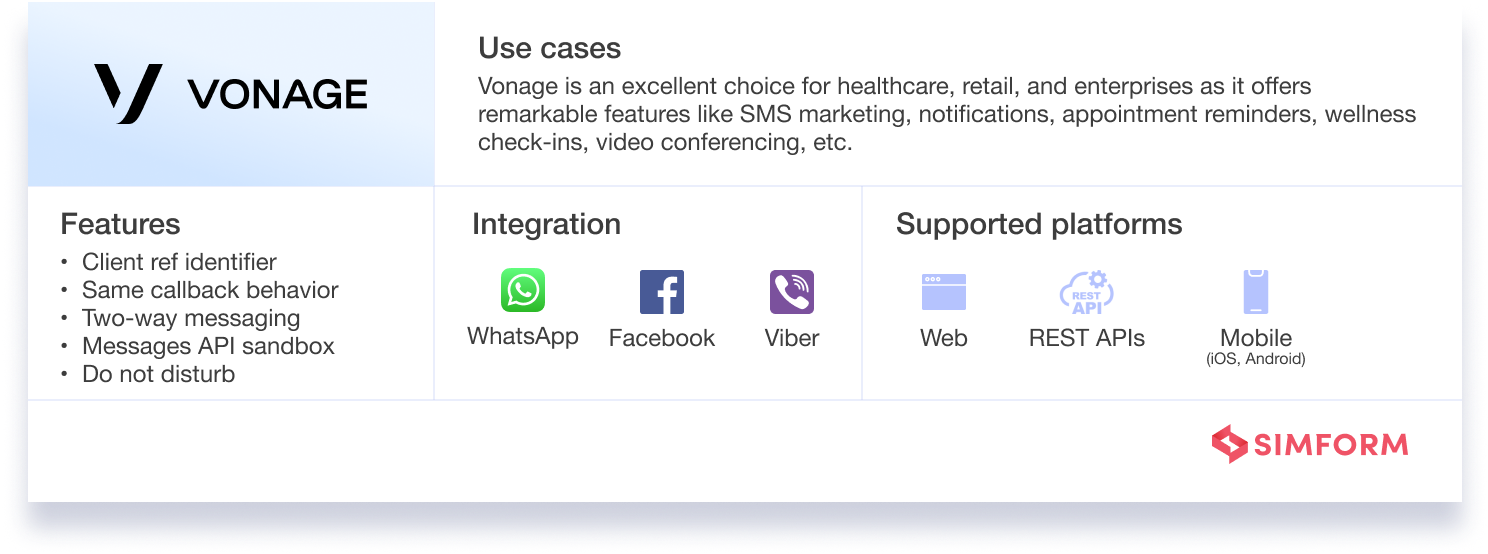Click the REST APIs label text
Image resolution: width=1488 pixels, height=554 pixels.
click(x=1087, y=338)
